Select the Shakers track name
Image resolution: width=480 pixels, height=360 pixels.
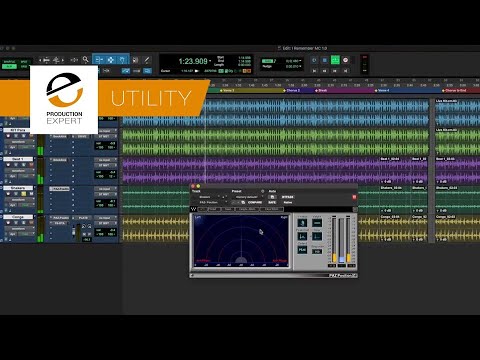pyautogui.click(x=18, y=188)
